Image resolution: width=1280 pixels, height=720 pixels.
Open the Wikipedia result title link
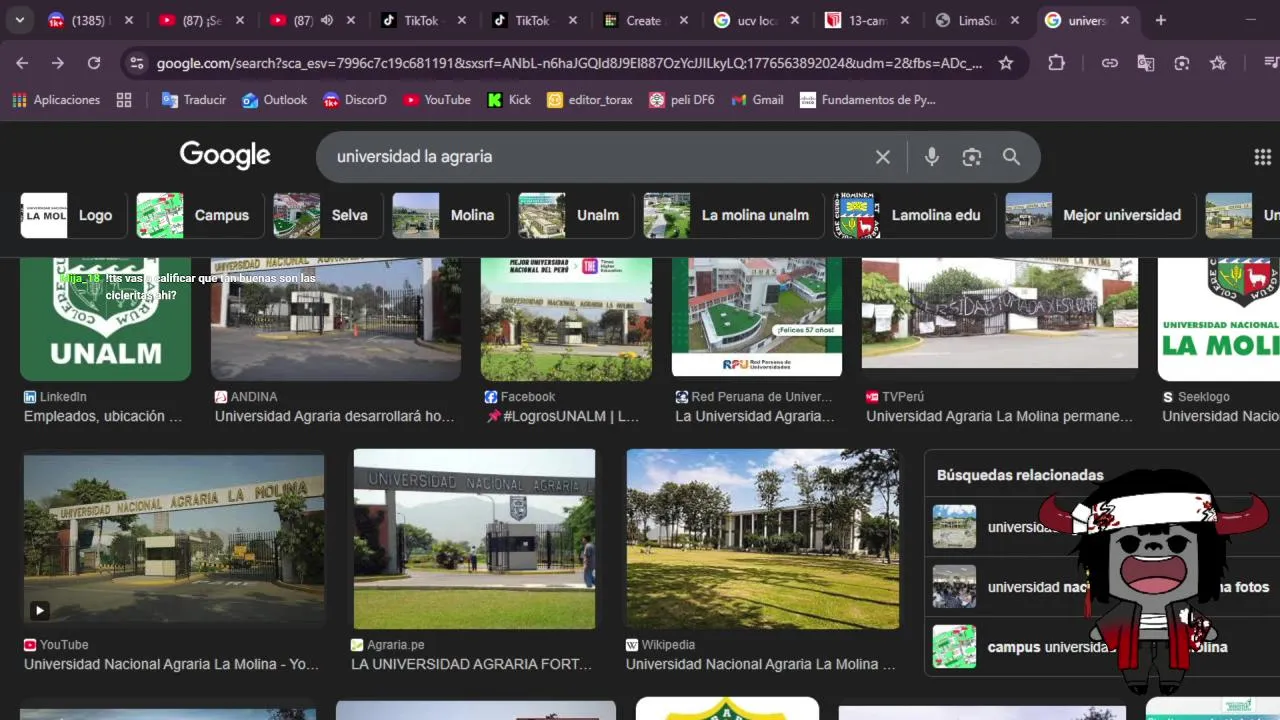click(x=761, y=664)
